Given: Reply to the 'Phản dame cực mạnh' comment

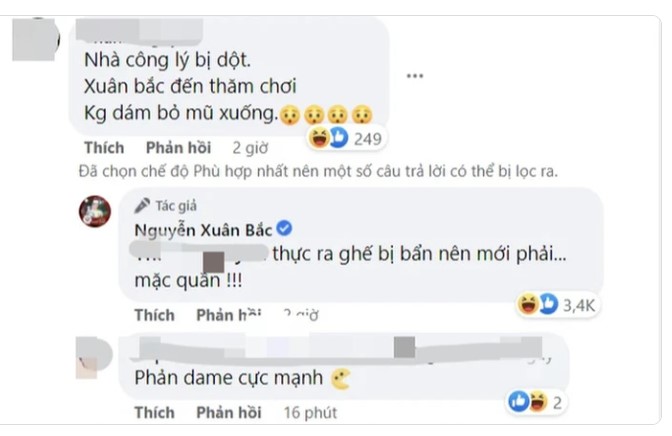Looking at the screenshot, I should pos(228,412).
